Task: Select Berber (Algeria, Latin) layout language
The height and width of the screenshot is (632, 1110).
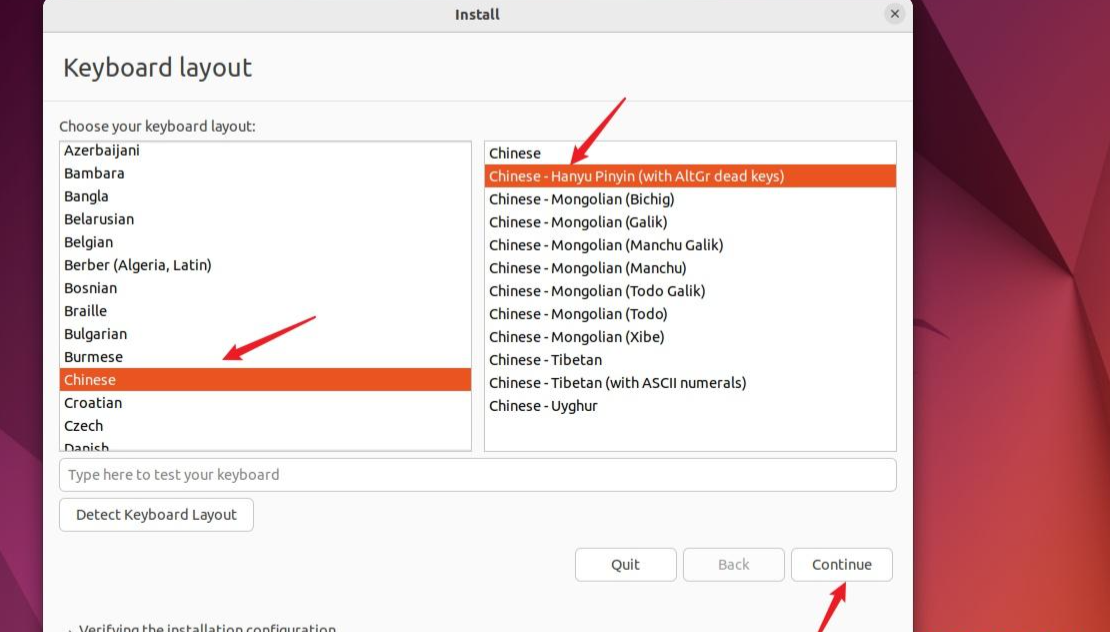Action: pos(265,265)
